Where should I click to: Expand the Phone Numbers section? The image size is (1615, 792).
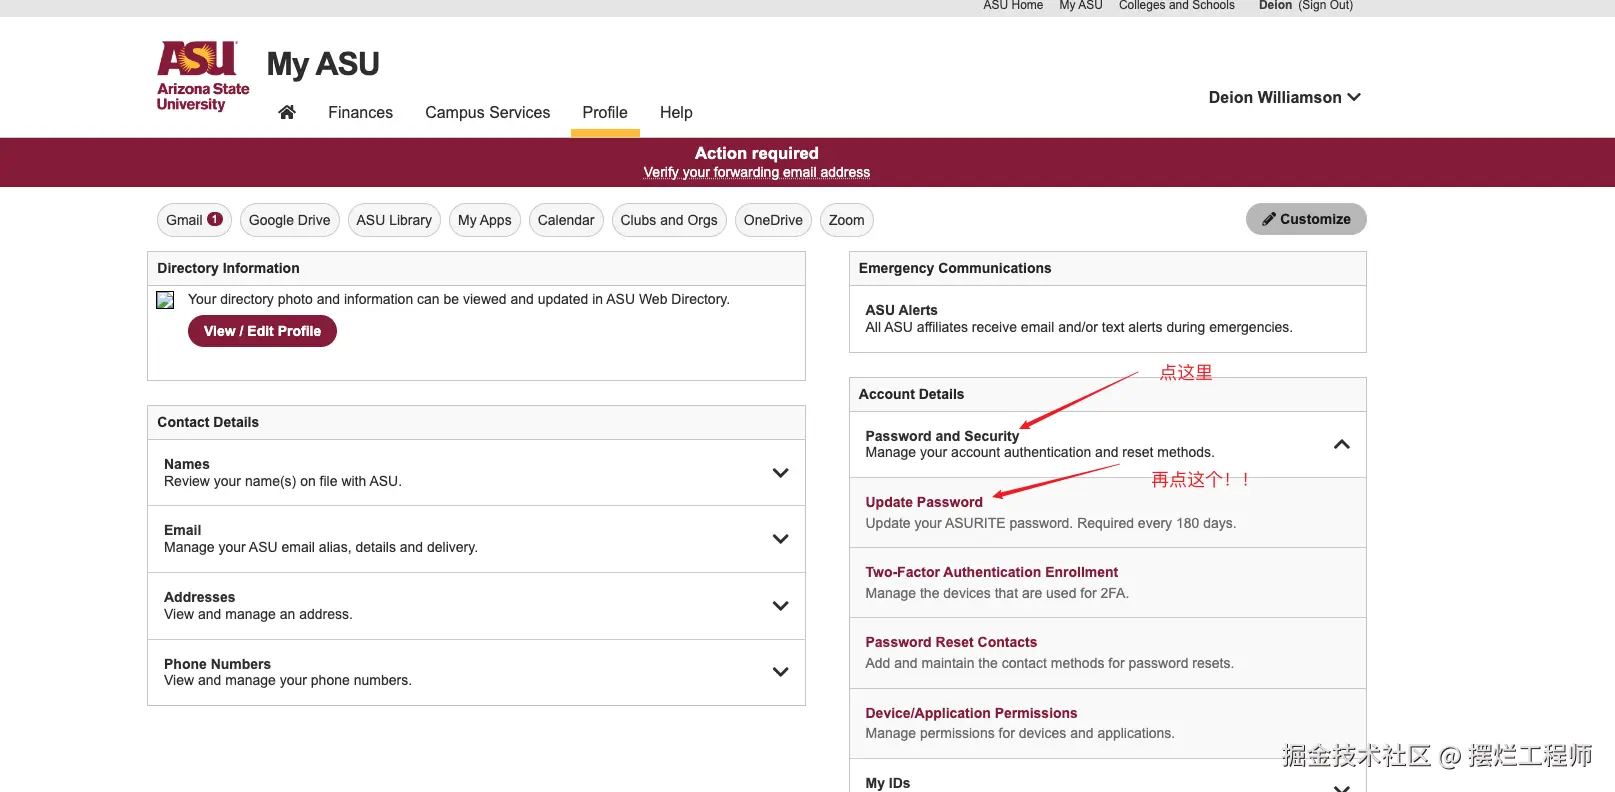coord(780,672)
